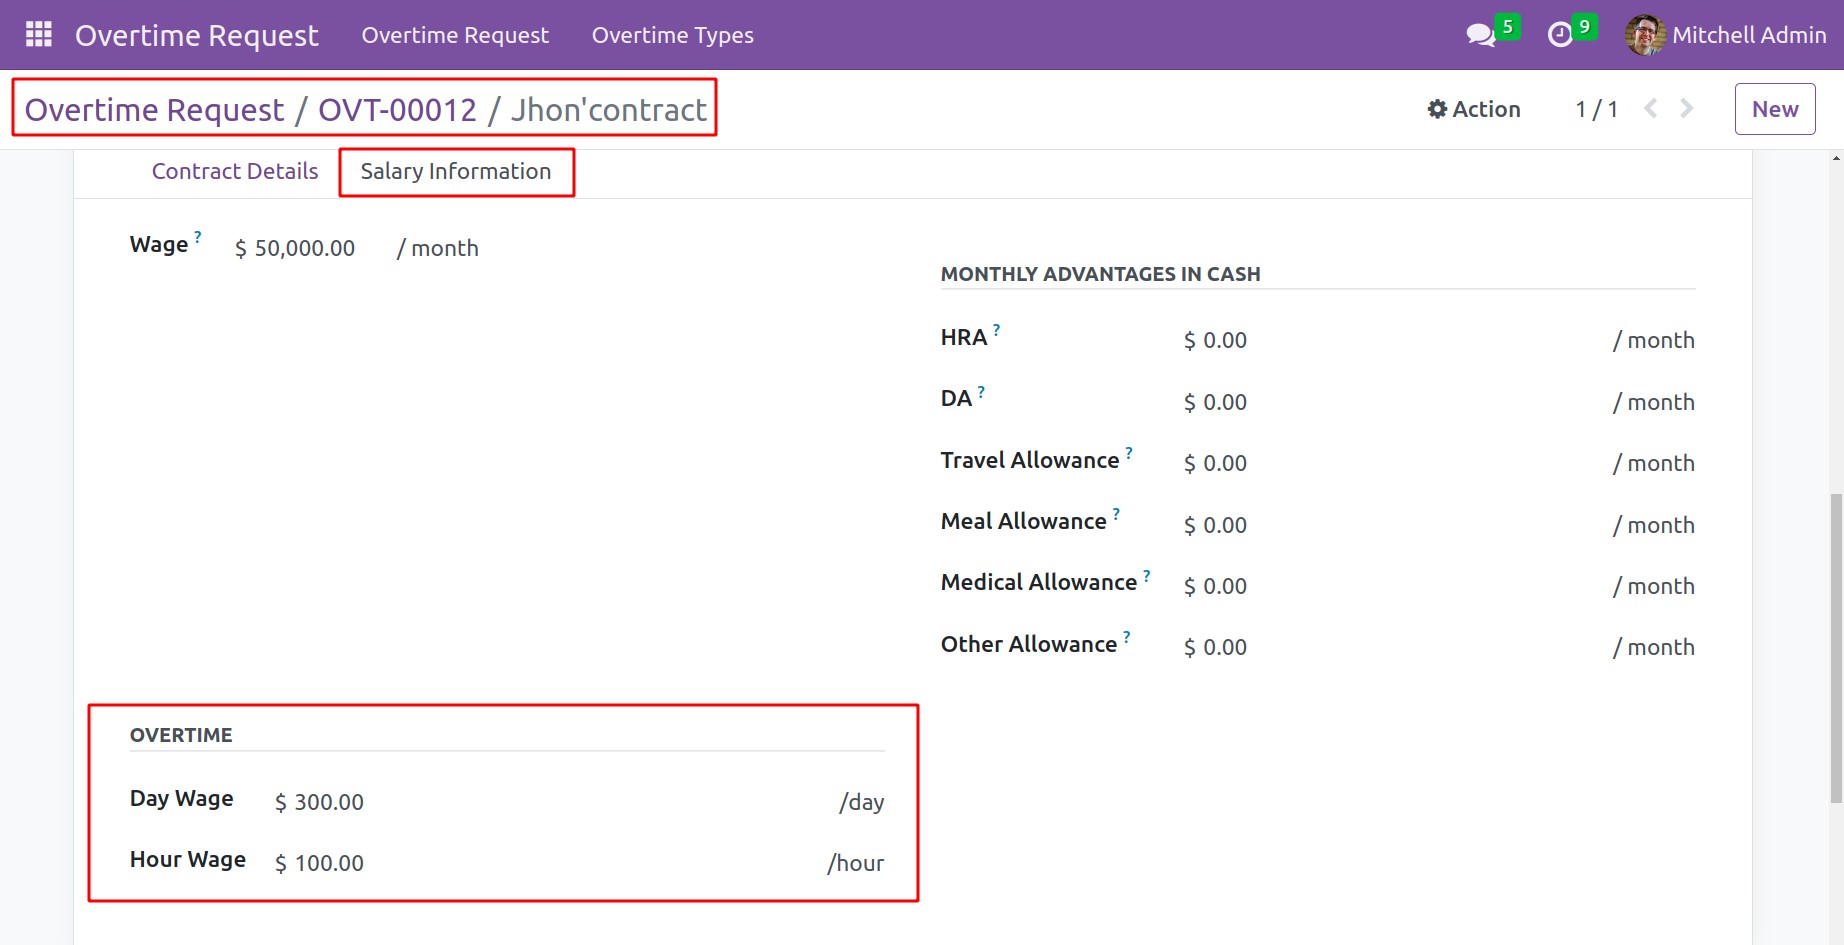Show Medical Allowance help question mark

pos(1147,575)
